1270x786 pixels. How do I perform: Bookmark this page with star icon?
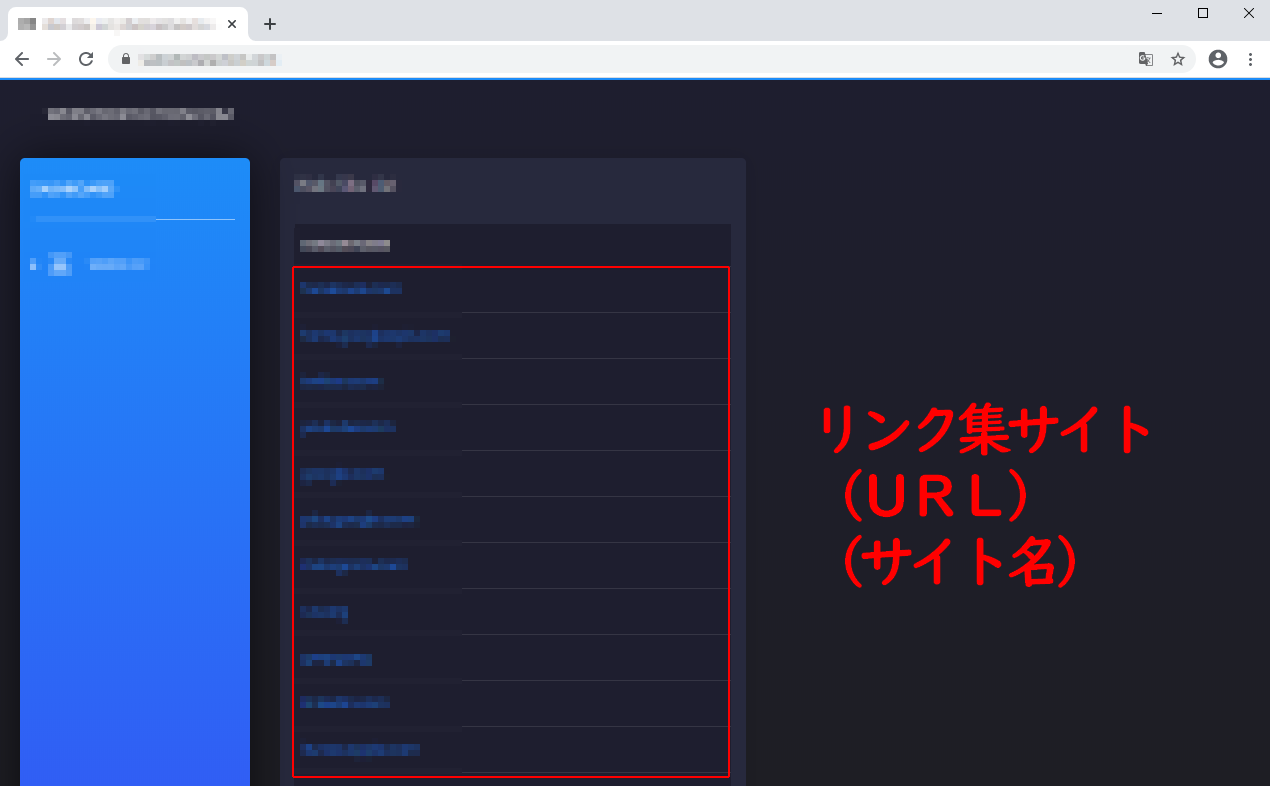click(x=1178, y=59)
